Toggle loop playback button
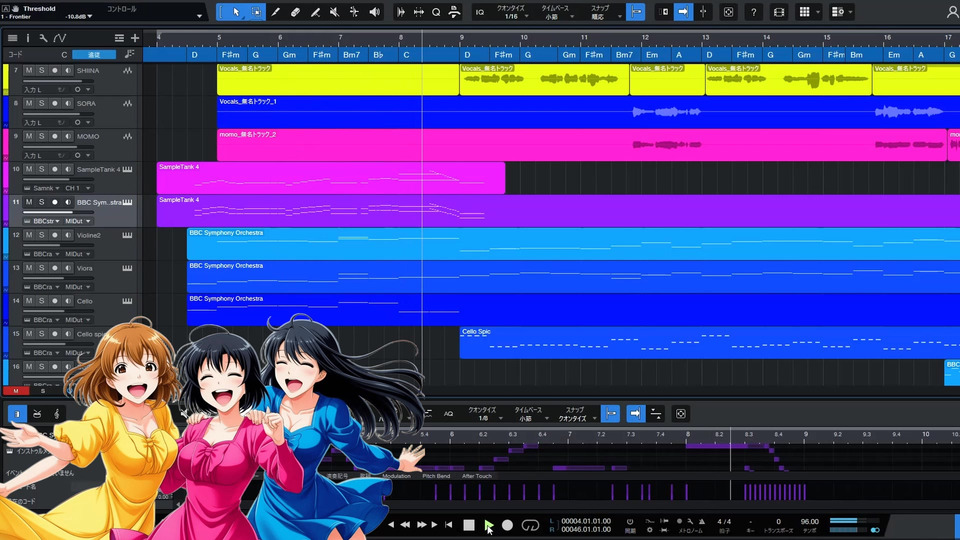This screenshot has width=960, height=540. coord(530,525)
